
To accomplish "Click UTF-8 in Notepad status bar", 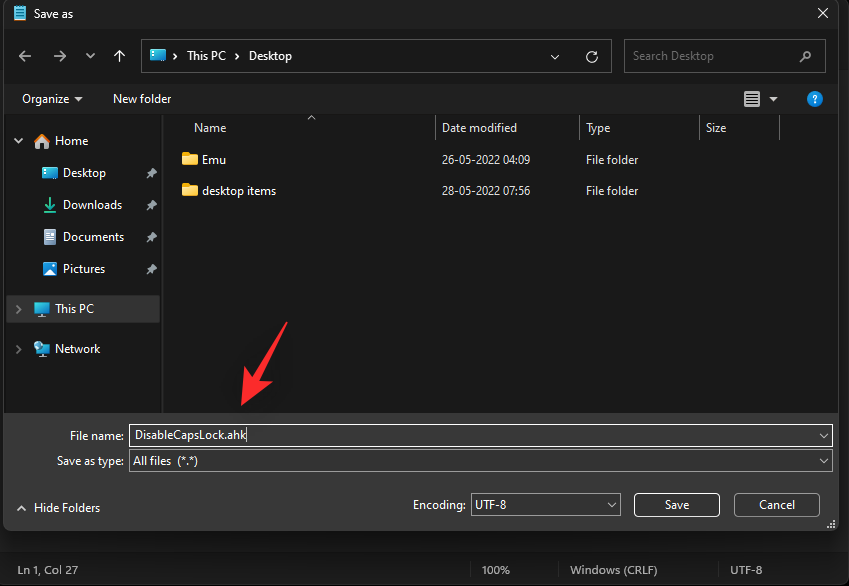I will pyautogui.click(x=746, y=570).
